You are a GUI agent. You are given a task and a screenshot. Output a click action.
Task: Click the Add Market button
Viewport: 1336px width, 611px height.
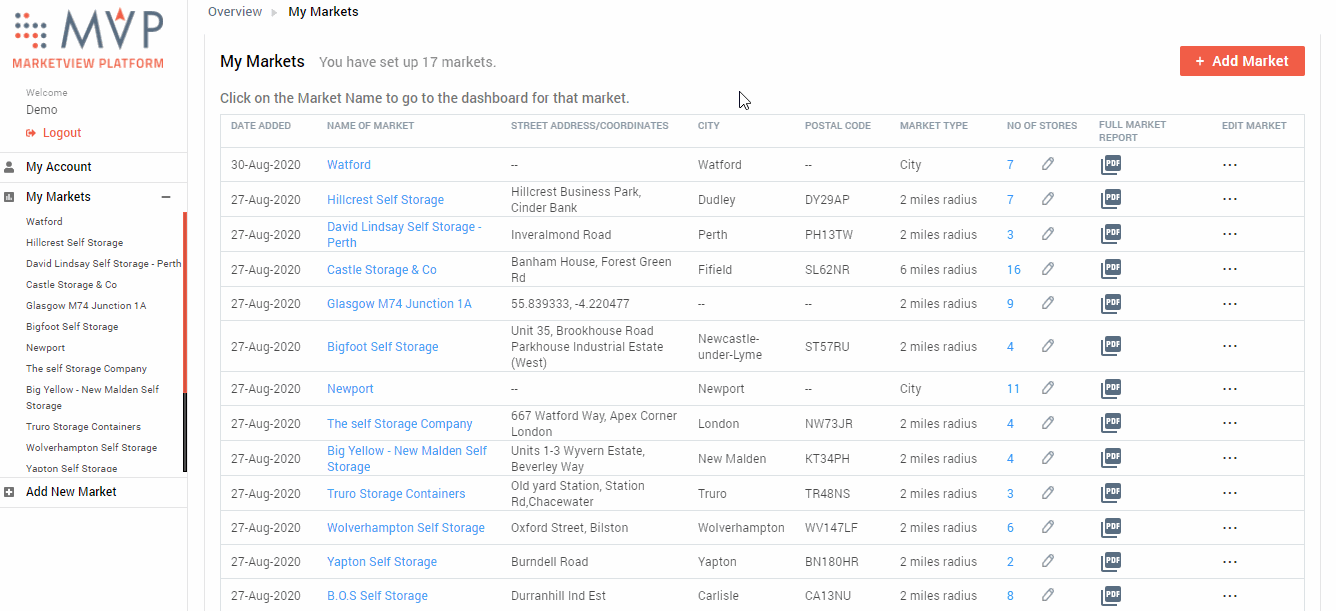coord(1242,61)
